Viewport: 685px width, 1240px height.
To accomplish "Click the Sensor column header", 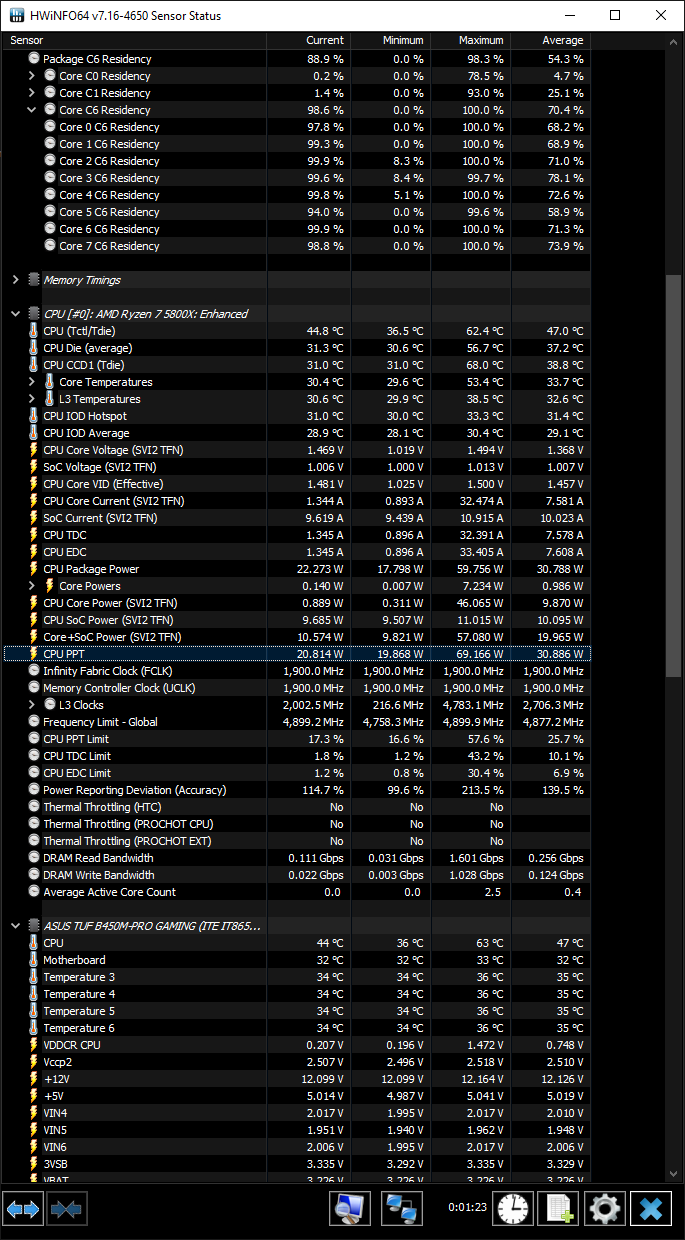I will [x=135, y=40].
